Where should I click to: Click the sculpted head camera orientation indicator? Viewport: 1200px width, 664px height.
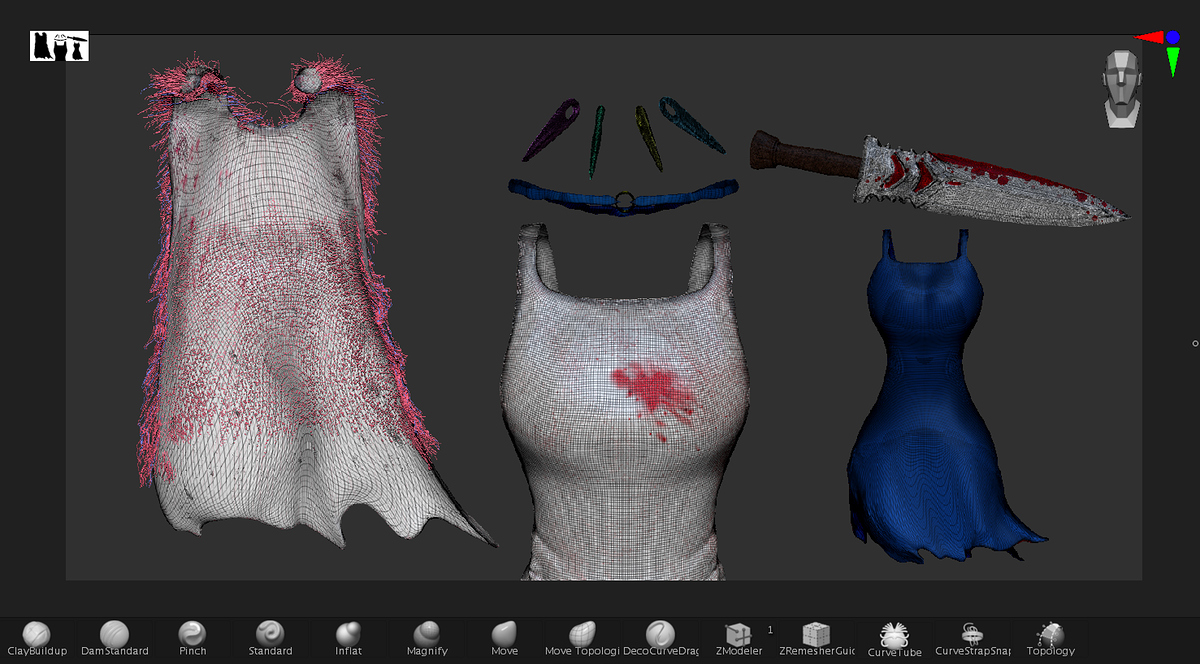[1121, 90]
